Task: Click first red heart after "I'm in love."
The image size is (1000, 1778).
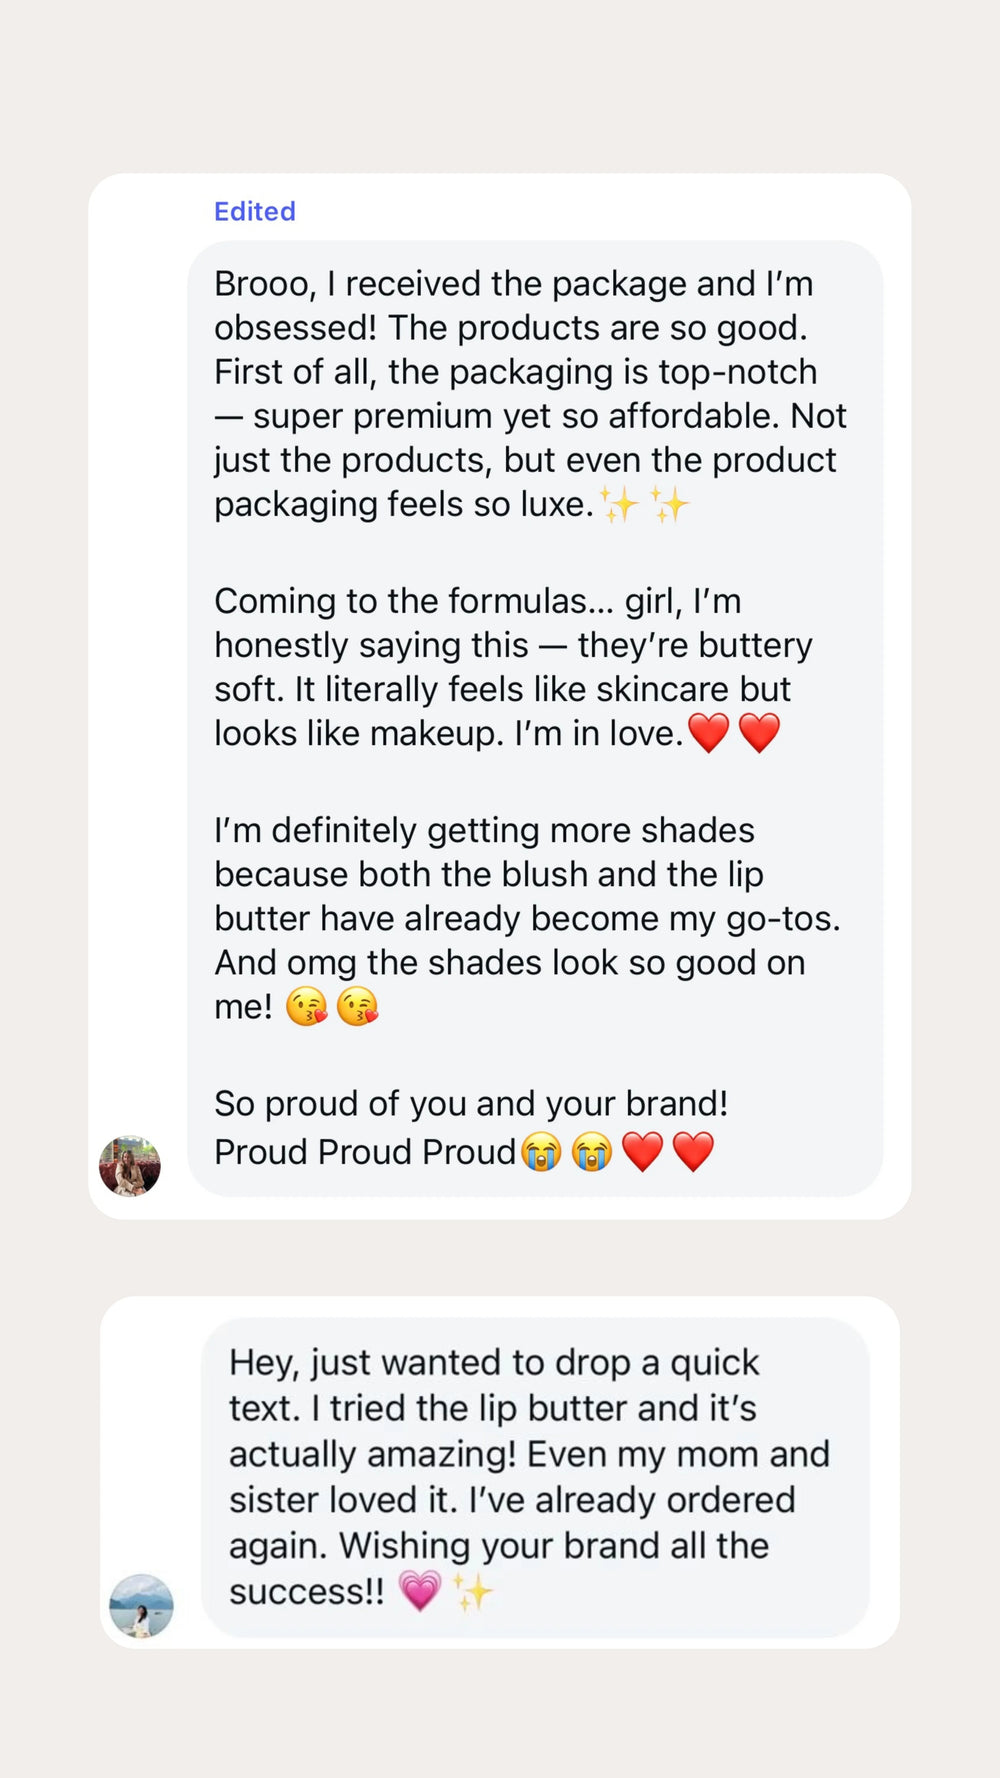Action: point(709,733)
